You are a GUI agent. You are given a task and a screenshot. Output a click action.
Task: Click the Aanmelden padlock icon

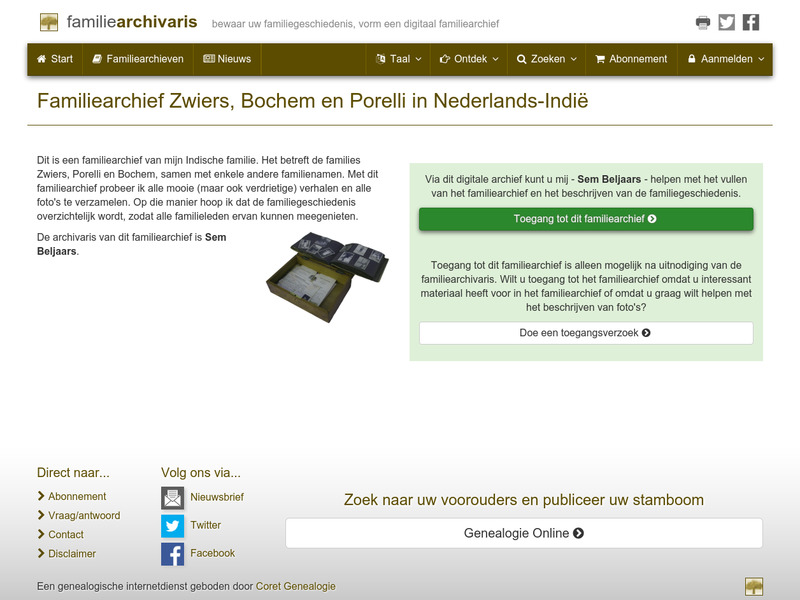point(692,59)
